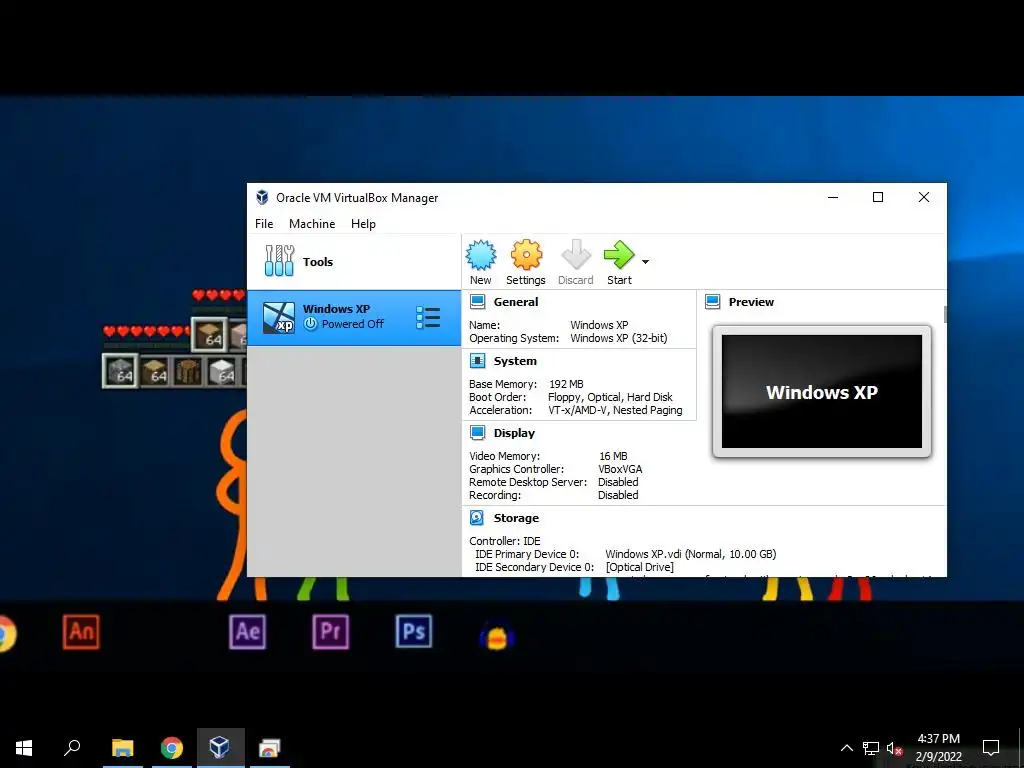This screenshot has height=768, width=1024.
Task: Click the 'Powered Off' state text
Action: [x=353, y=324]
